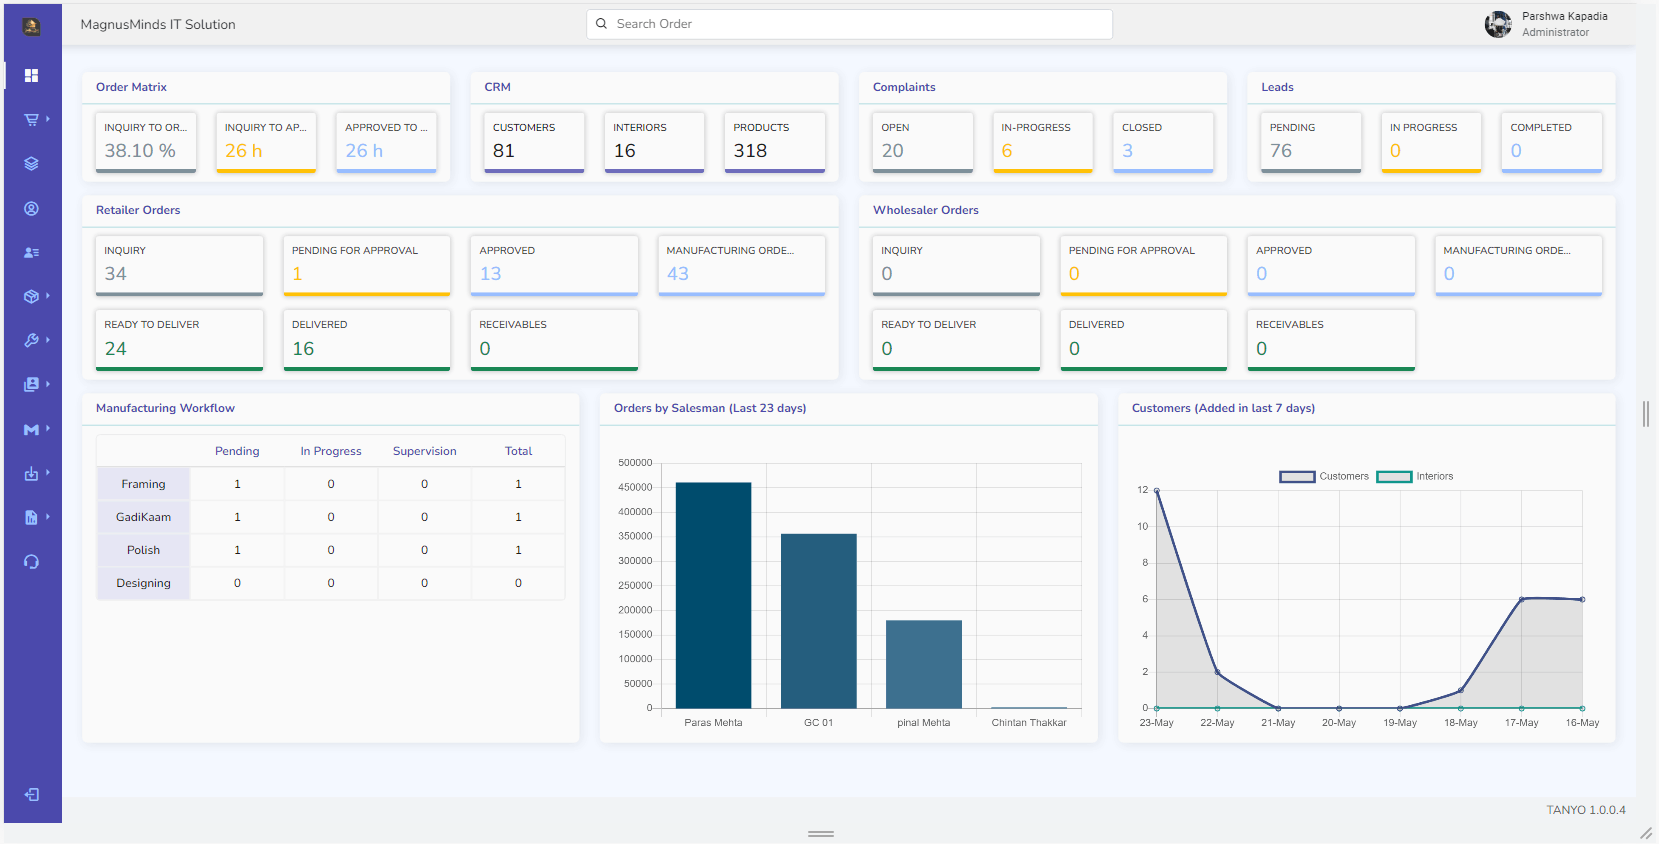This screenshot has width=1659, height=844.
Task: Open the Retailer Inquiry card showing 34
Action: pos(179,265)
